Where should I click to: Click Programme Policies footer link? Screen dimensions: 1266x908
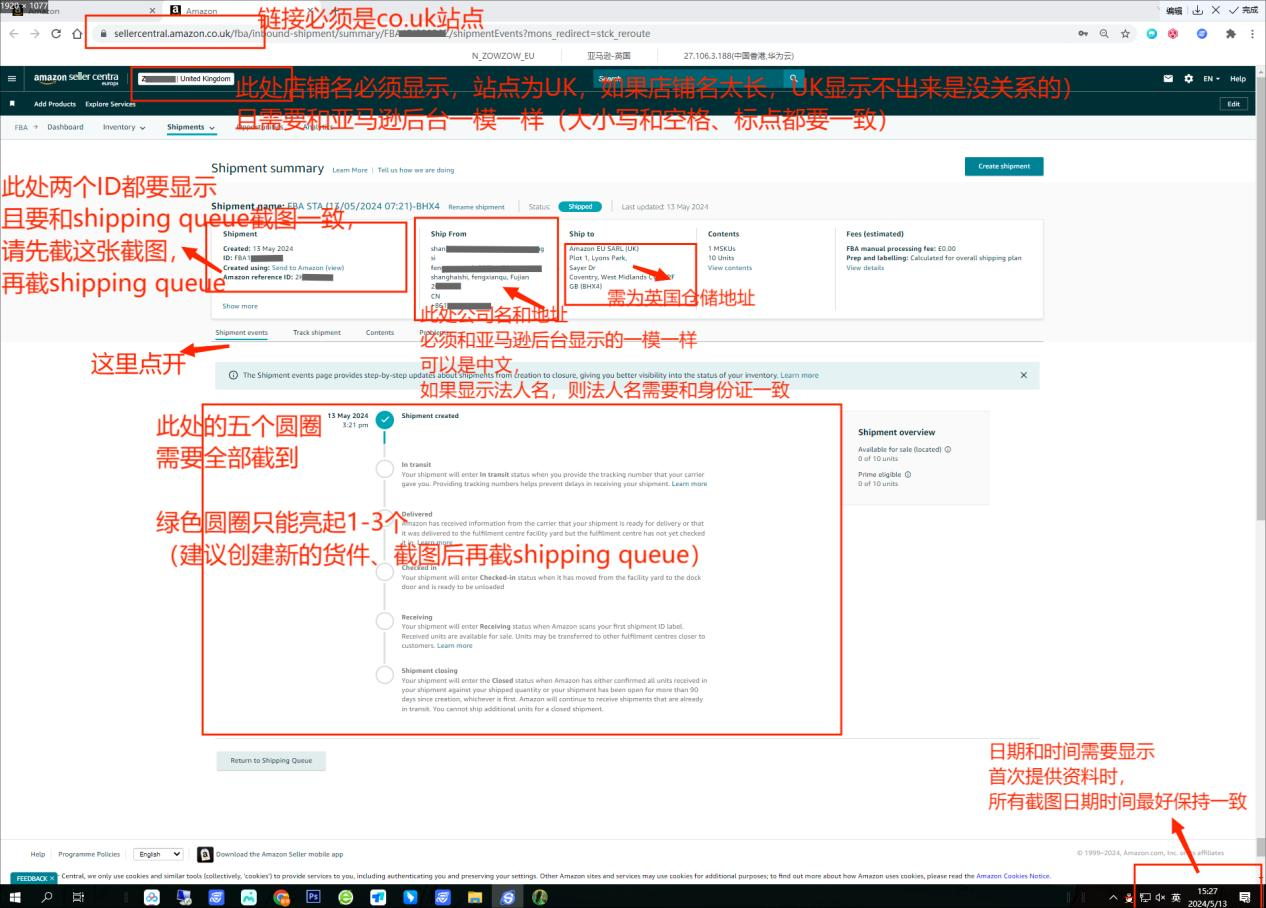tap(89, 854)
